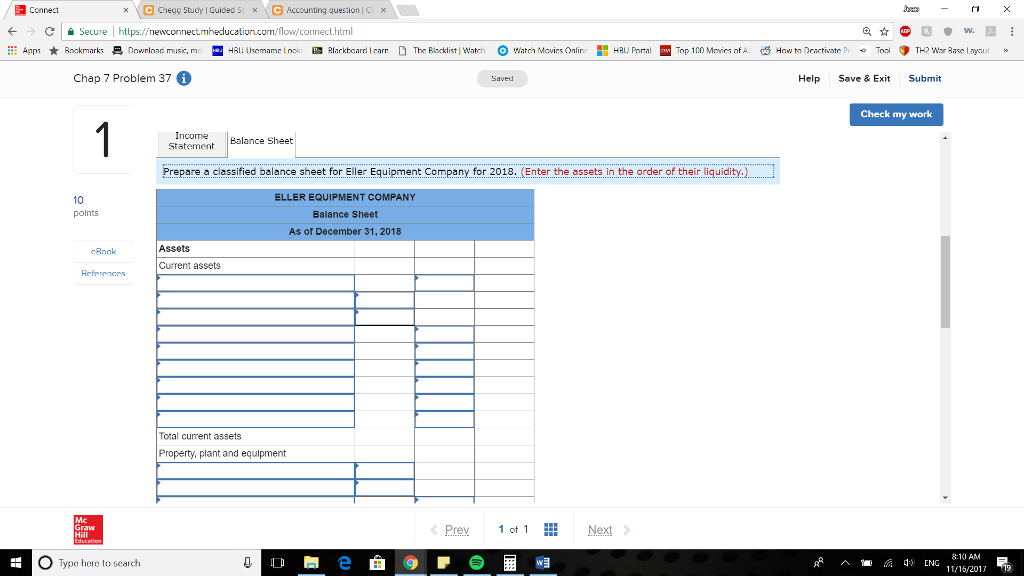1024x576 pixels.
Task: Open Windows Start menu
Action: click(x=16, y=563)
